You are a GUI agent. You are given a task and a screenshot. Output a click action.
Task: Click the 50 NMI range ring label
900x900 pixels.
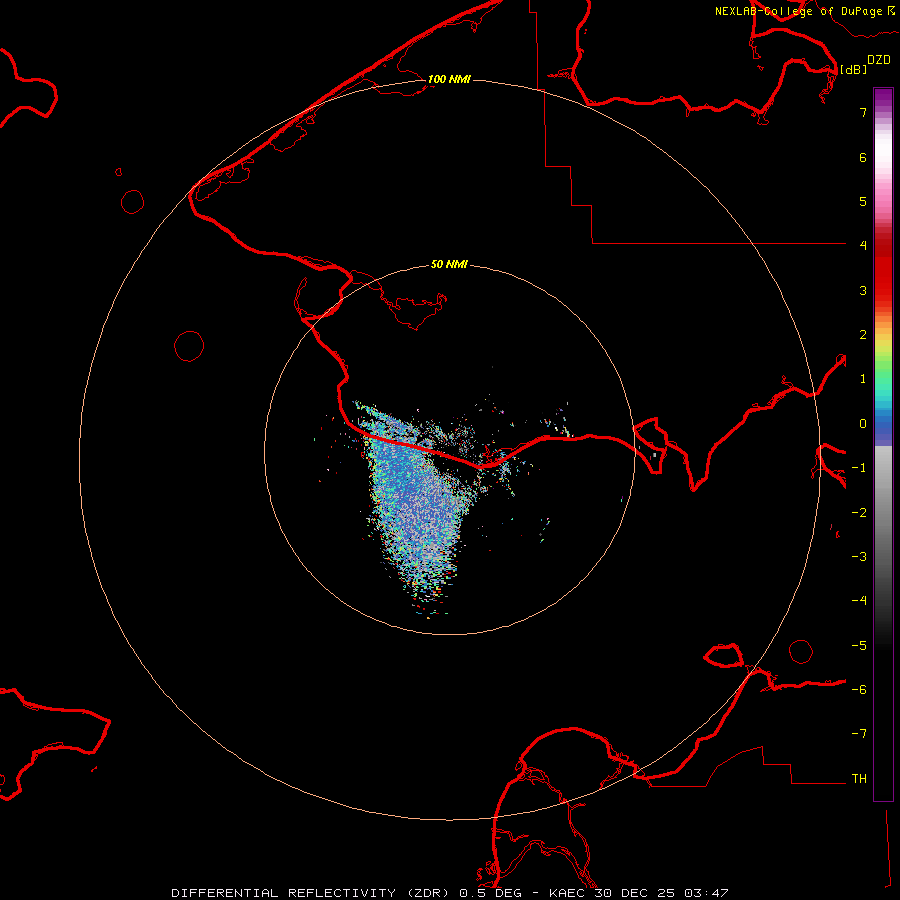pyautogui.click(x=449, y=264)
